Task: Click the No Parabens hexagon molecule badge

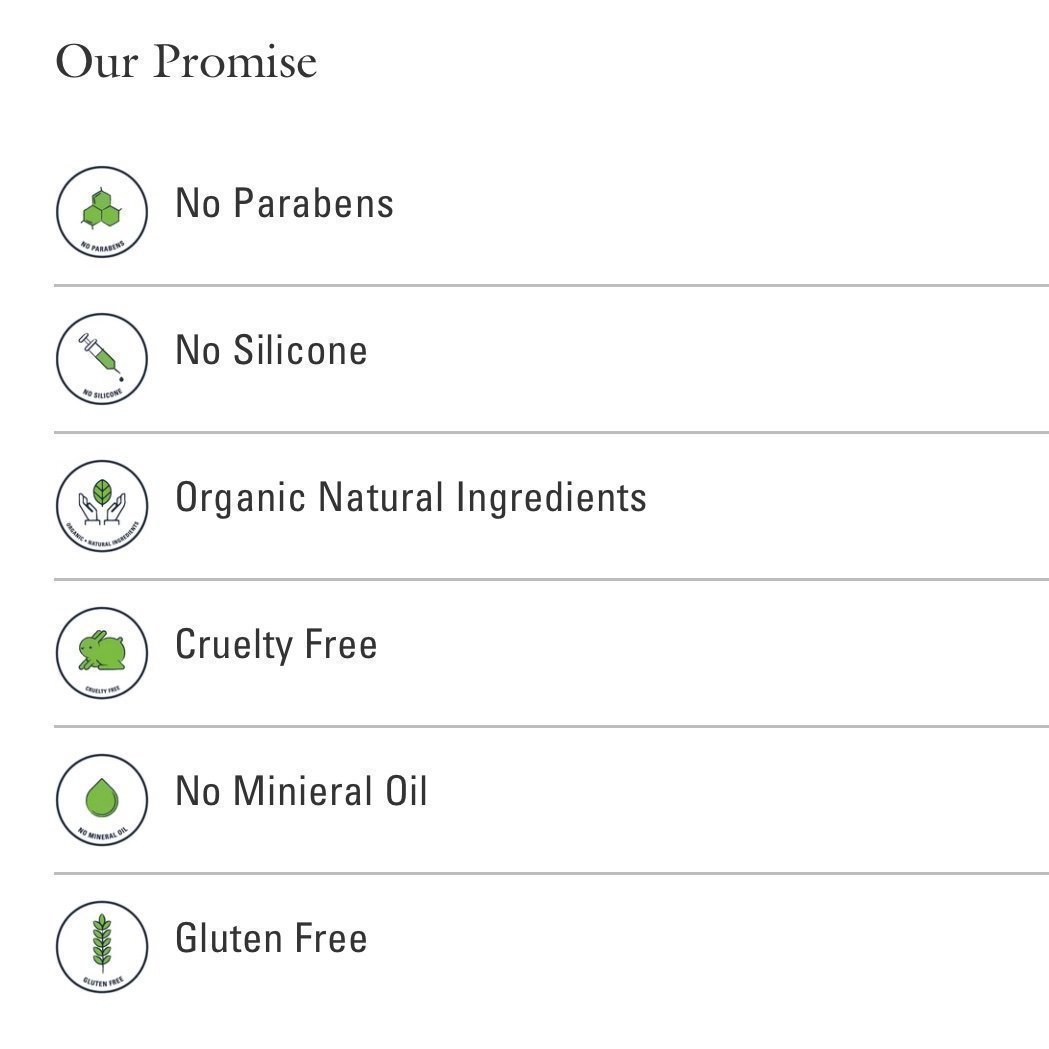Action: [x=102, y=211]
